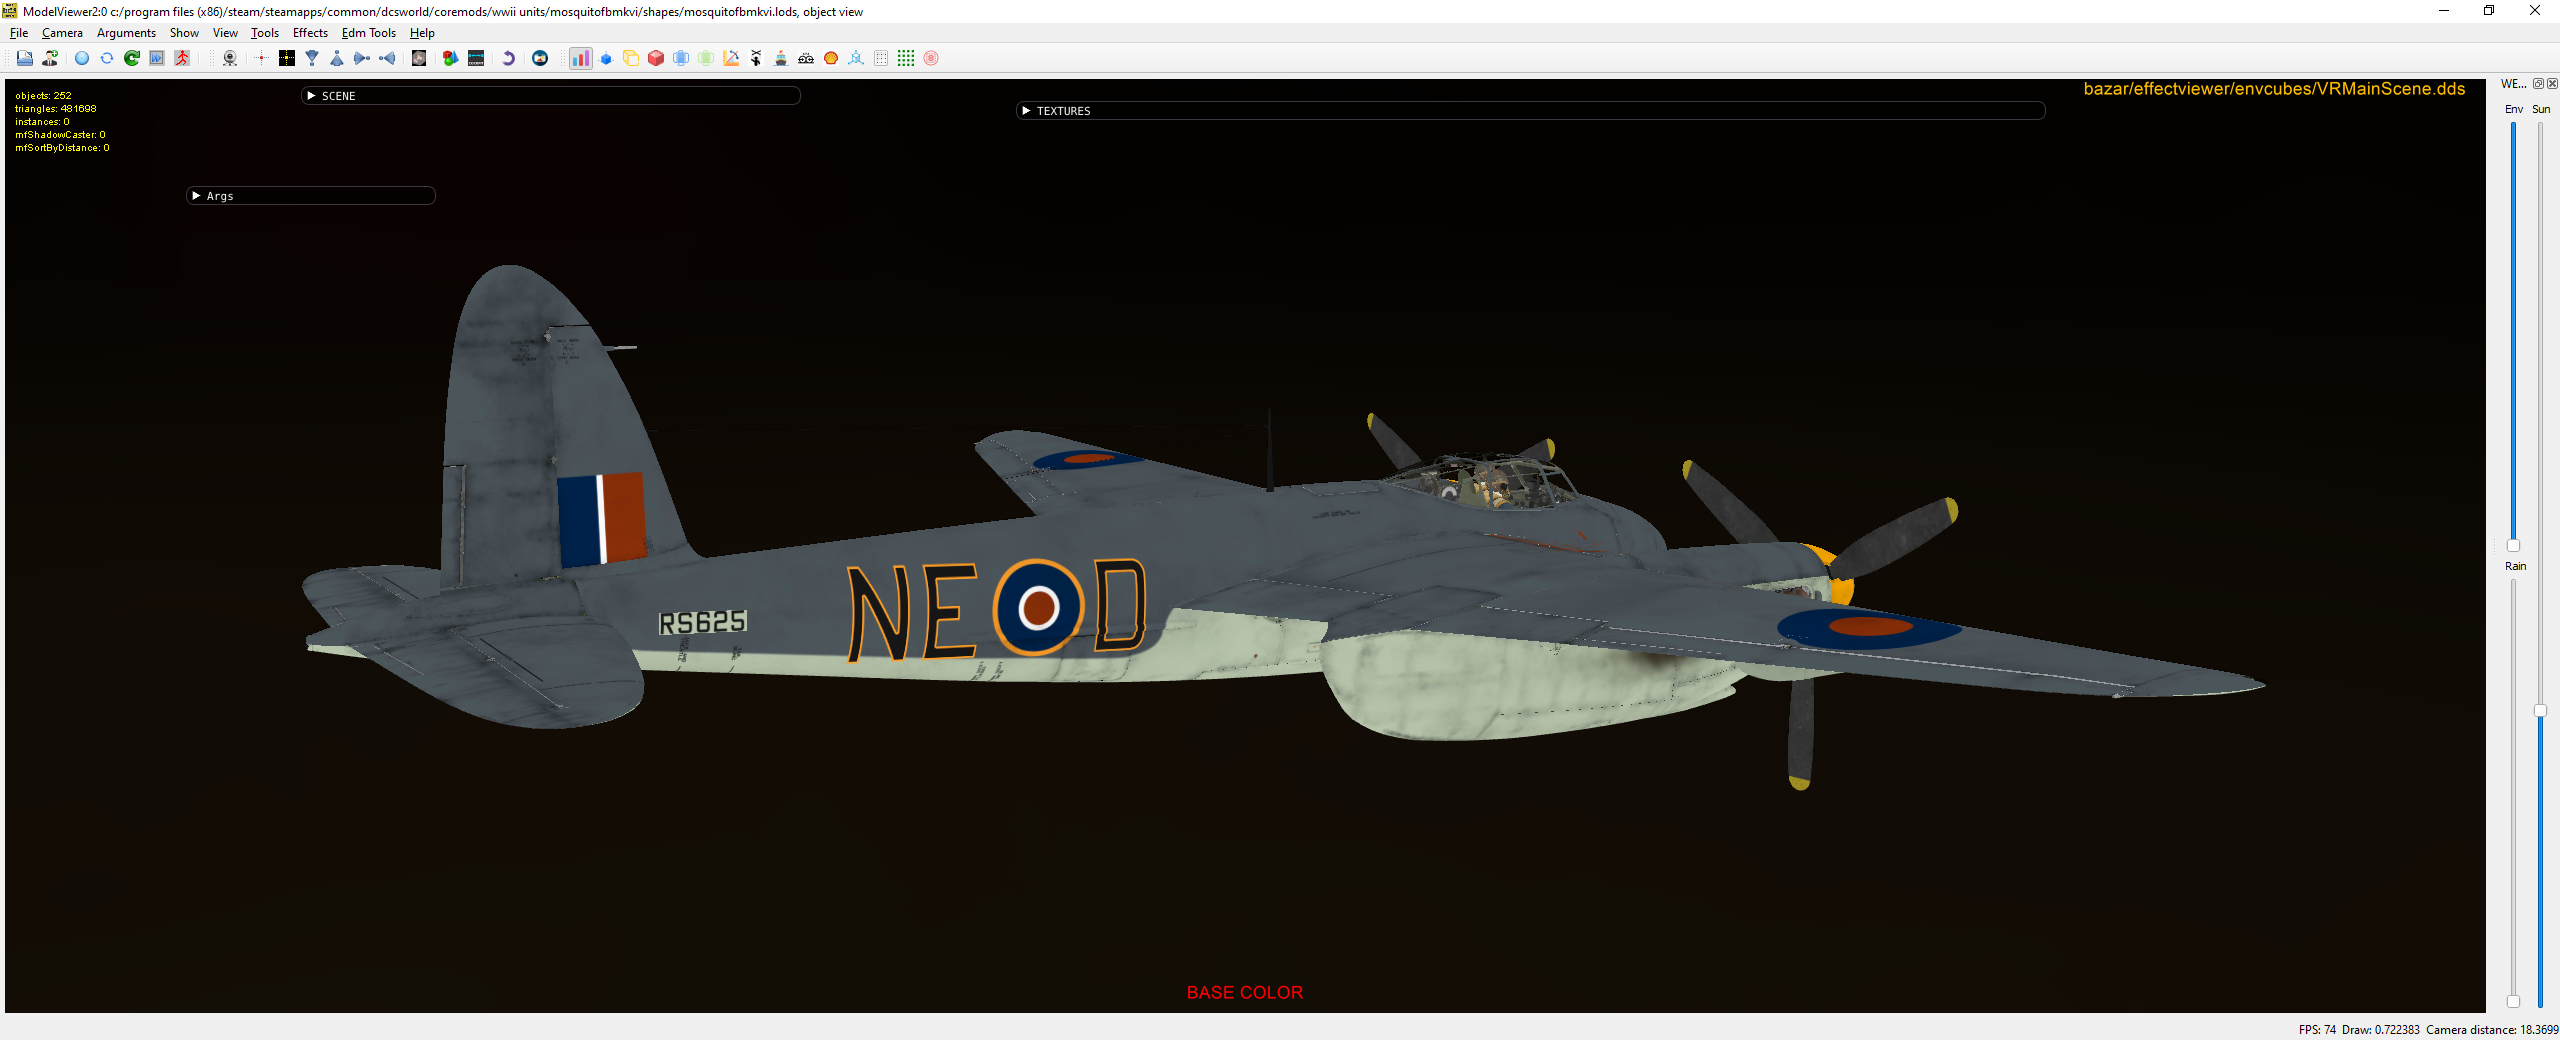Click the purple undo arrow icon
2560x1040 pixels.
(508, 58)
